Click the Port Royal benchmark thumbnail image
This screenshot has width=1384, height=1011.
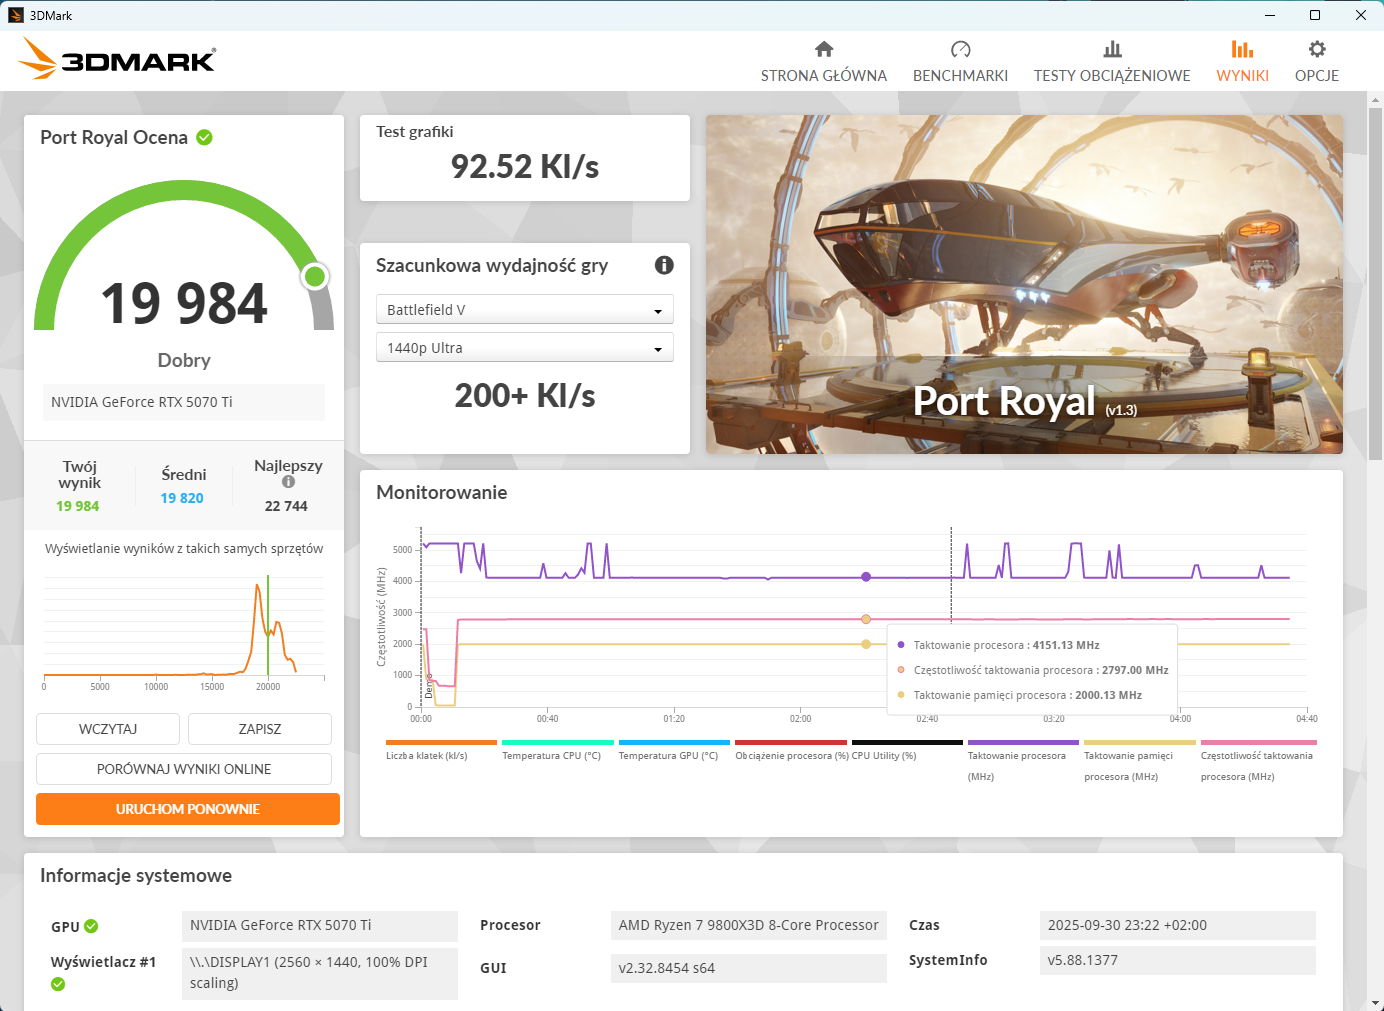click(x=1024, y=284)
